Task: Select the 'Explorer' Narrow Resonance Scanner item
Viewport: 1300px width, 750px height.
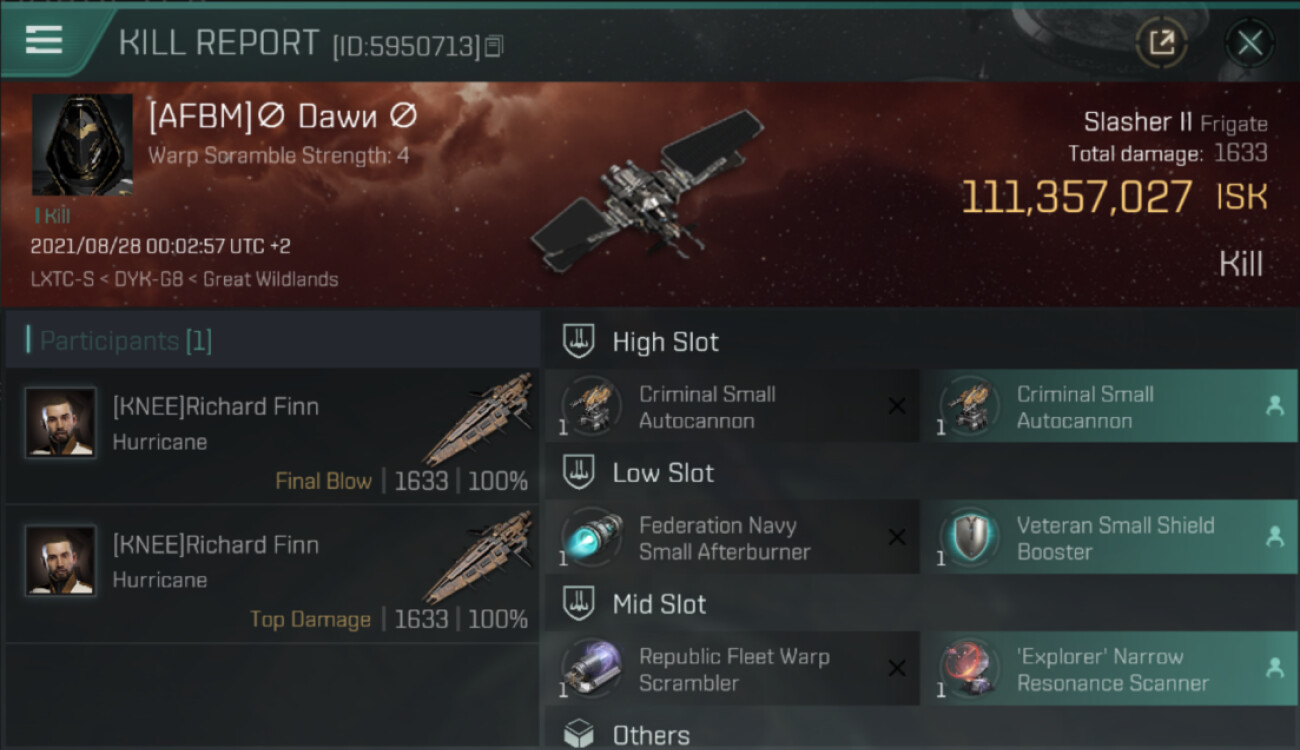Action: 1109,669
